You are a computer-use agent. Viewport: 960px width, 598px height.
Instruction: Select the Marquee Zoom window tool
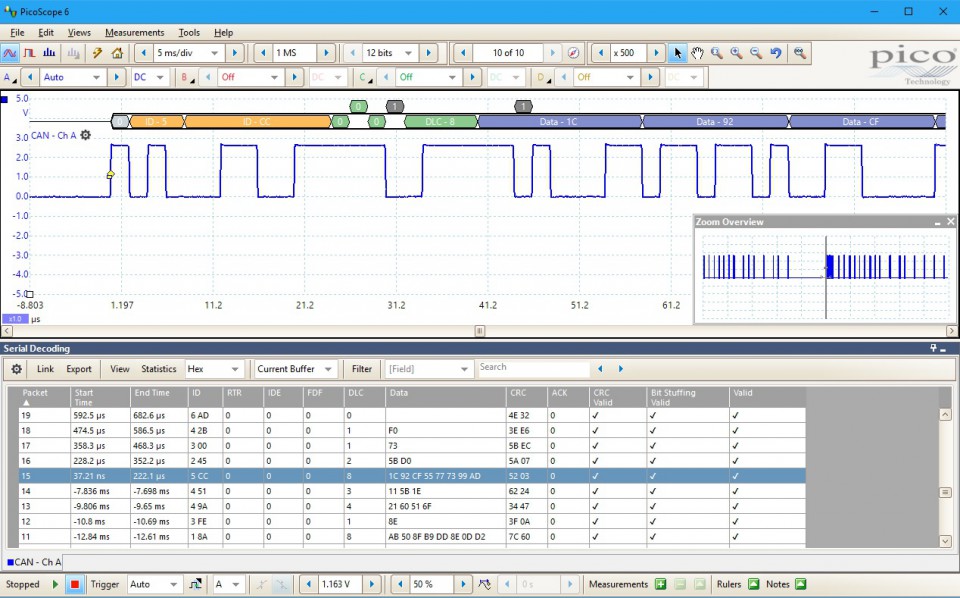pos(716,53)
